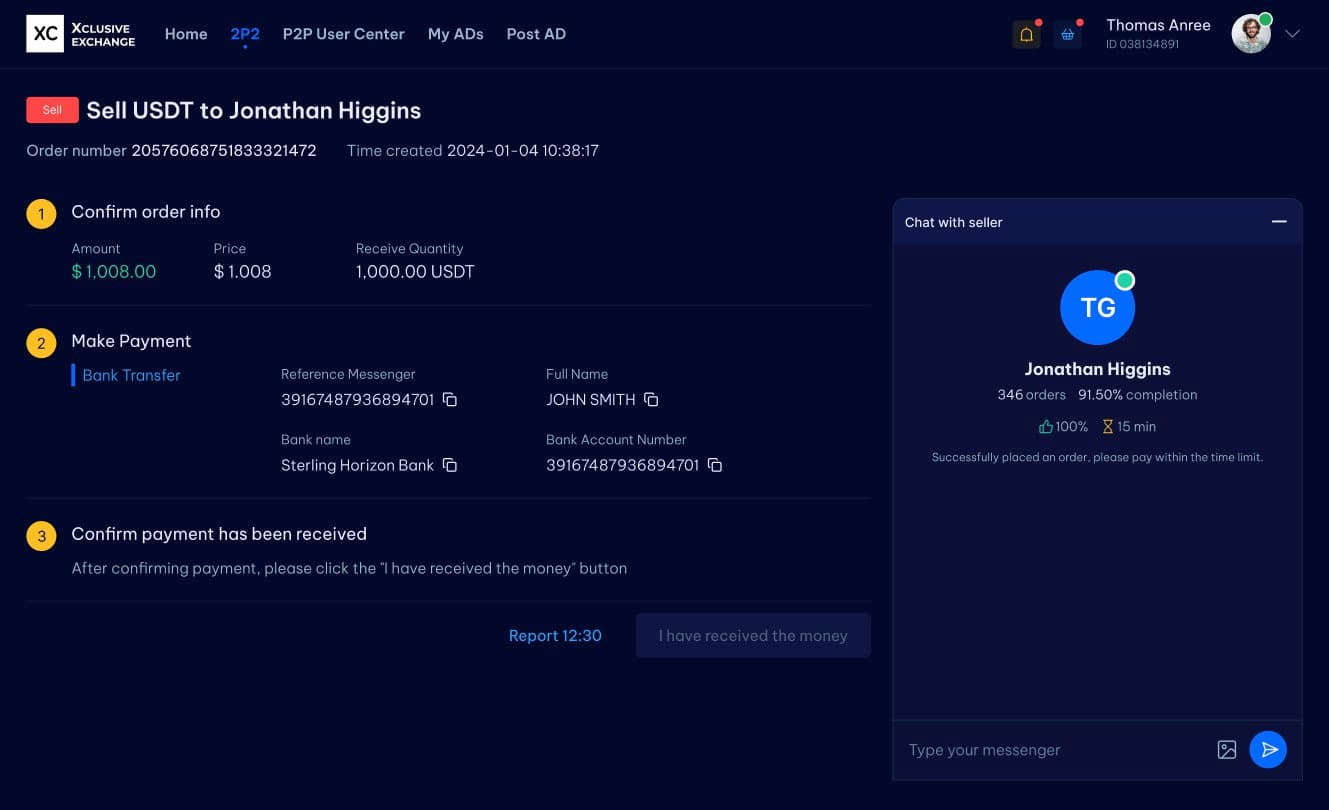The image size is (1329, 810).
Task: Open the My ADs section
Action: (x=455, y=33)
